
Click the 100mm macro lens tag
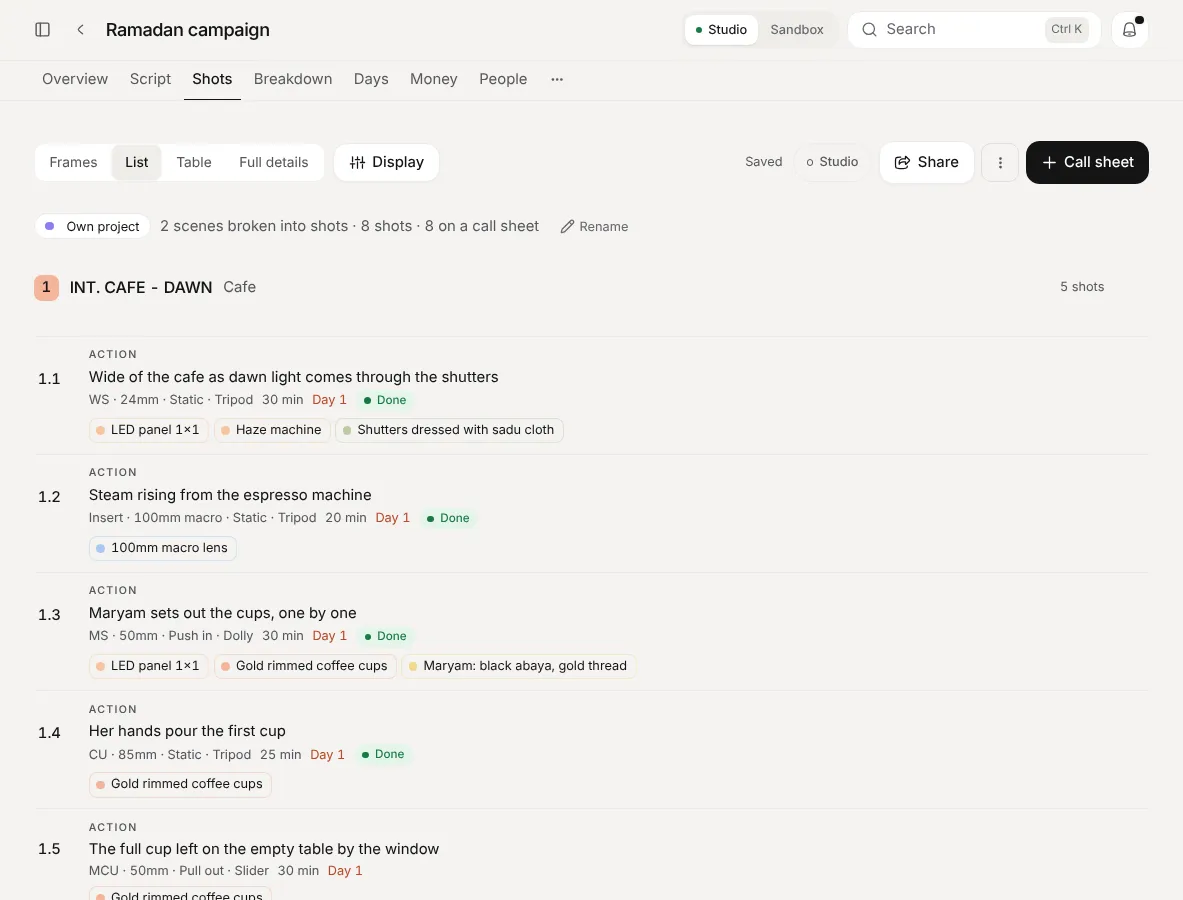162,548
